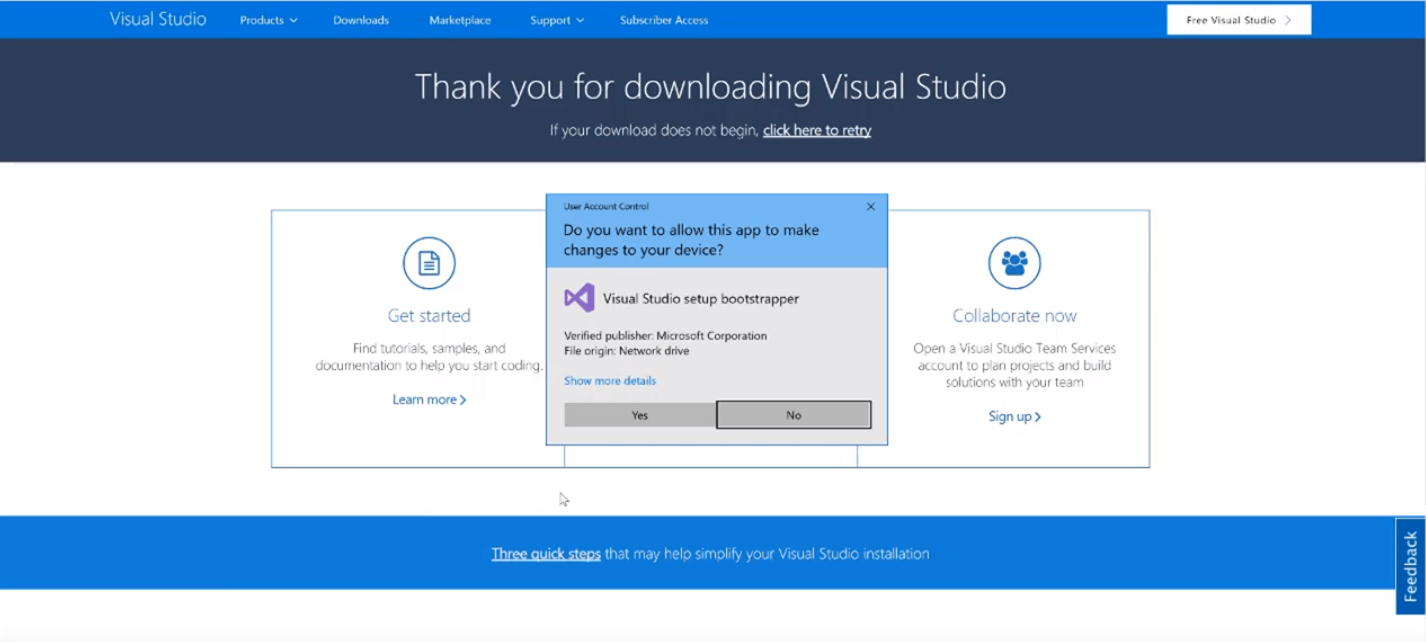Click the 'Visual Studio setup bootstrapper' app name
This screenshot has width=1426, height=642.
[701, 299]
